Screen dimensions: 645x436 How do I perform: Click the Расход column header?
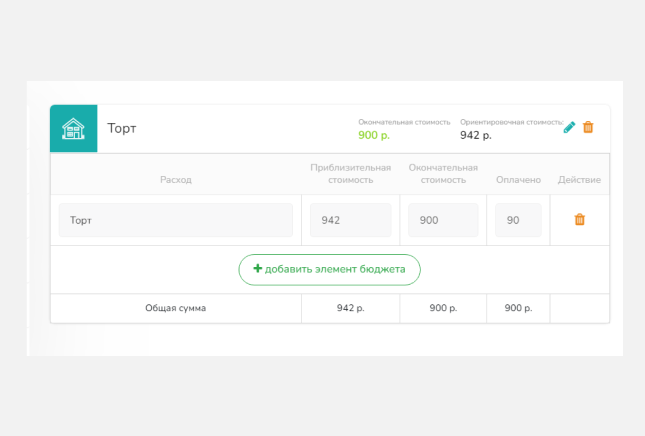(x=175, y=180)
